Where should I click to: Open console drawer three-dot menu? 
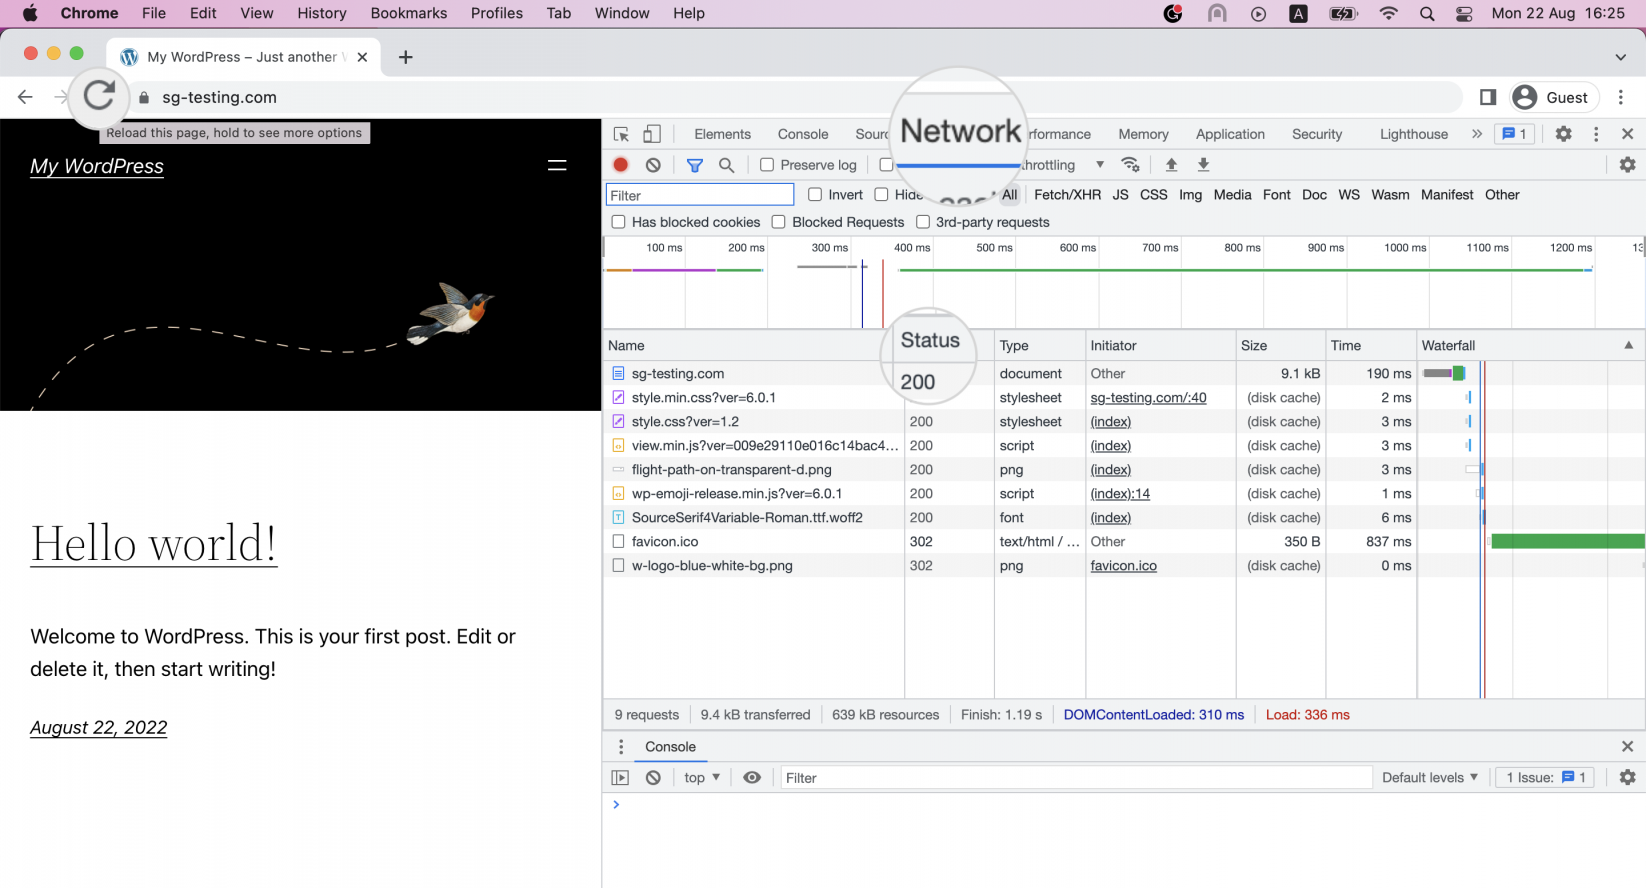click(x=621, y=747)
